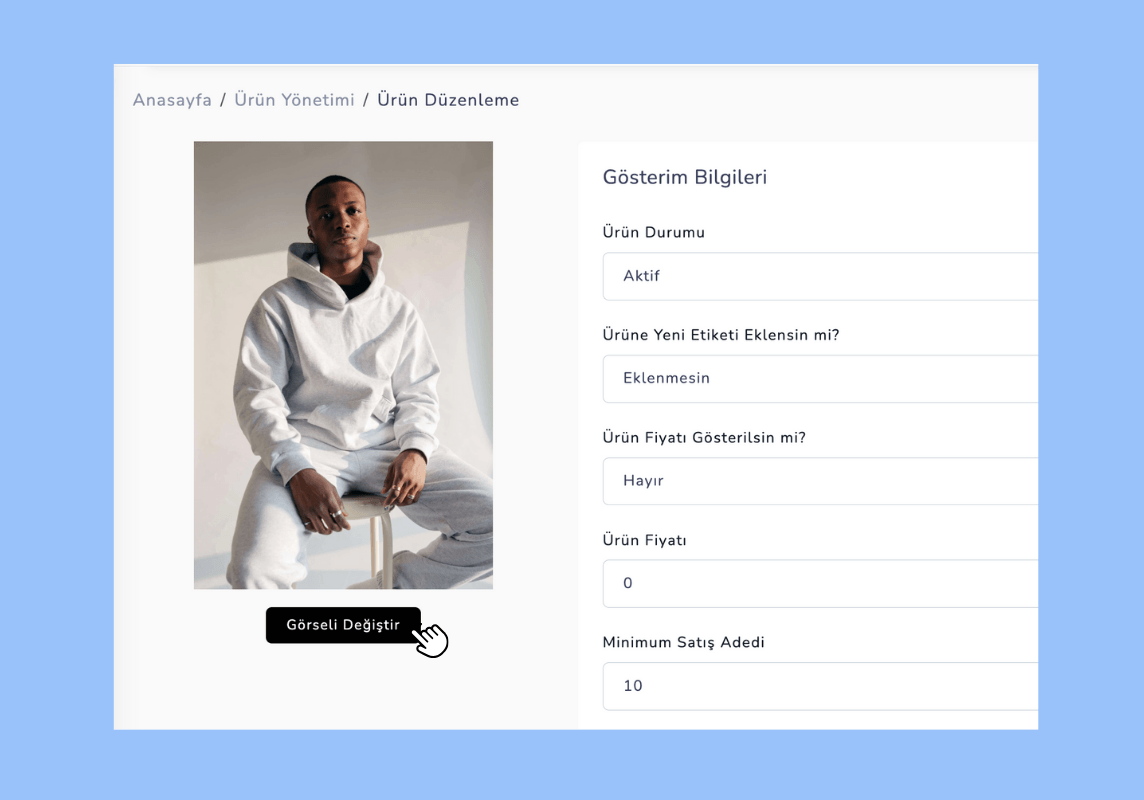
Task: Go to Anasayfa breadcrumb link
Action: pos(172,100)
